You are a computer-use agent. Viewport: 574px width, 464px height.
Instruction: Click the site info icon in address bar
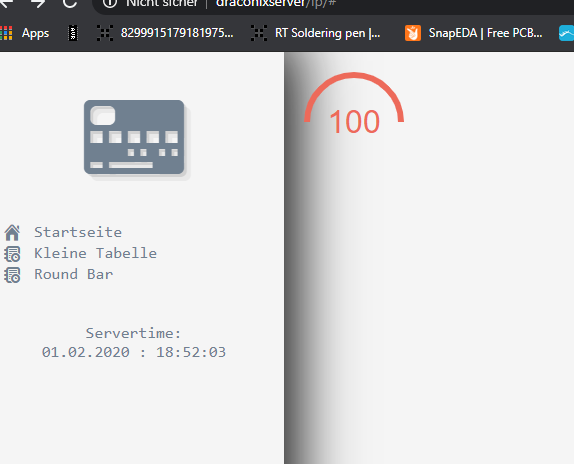coord(109,3)
